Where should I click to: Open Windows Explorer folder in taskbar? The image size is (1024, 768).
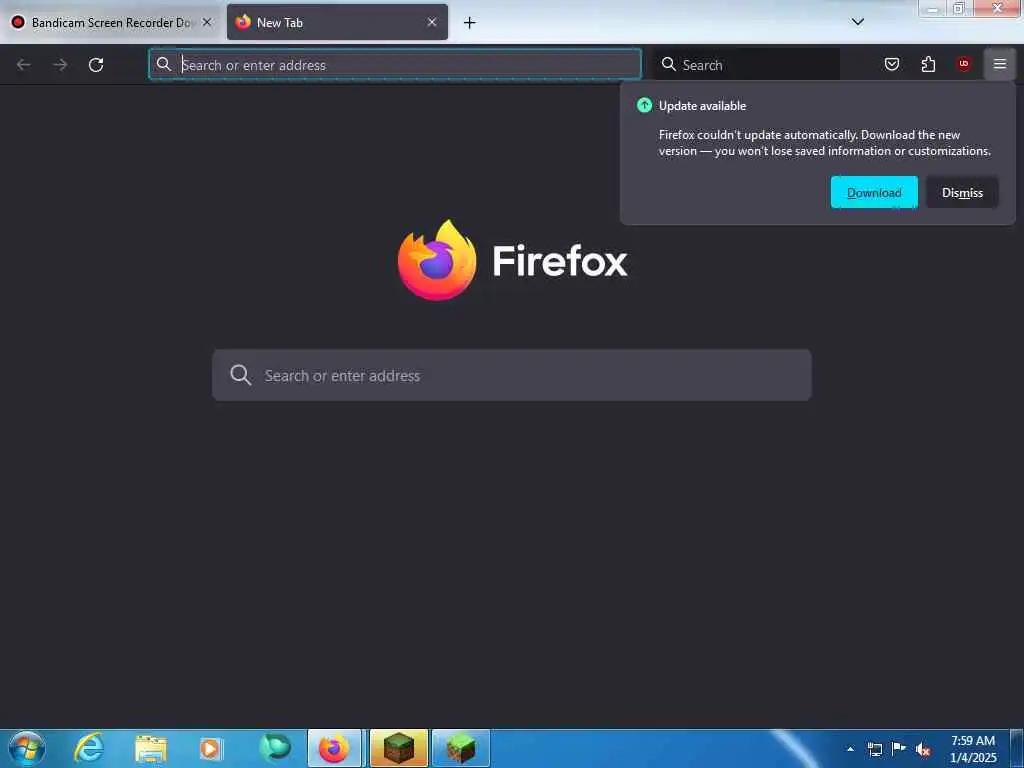[x=151, y=749]
